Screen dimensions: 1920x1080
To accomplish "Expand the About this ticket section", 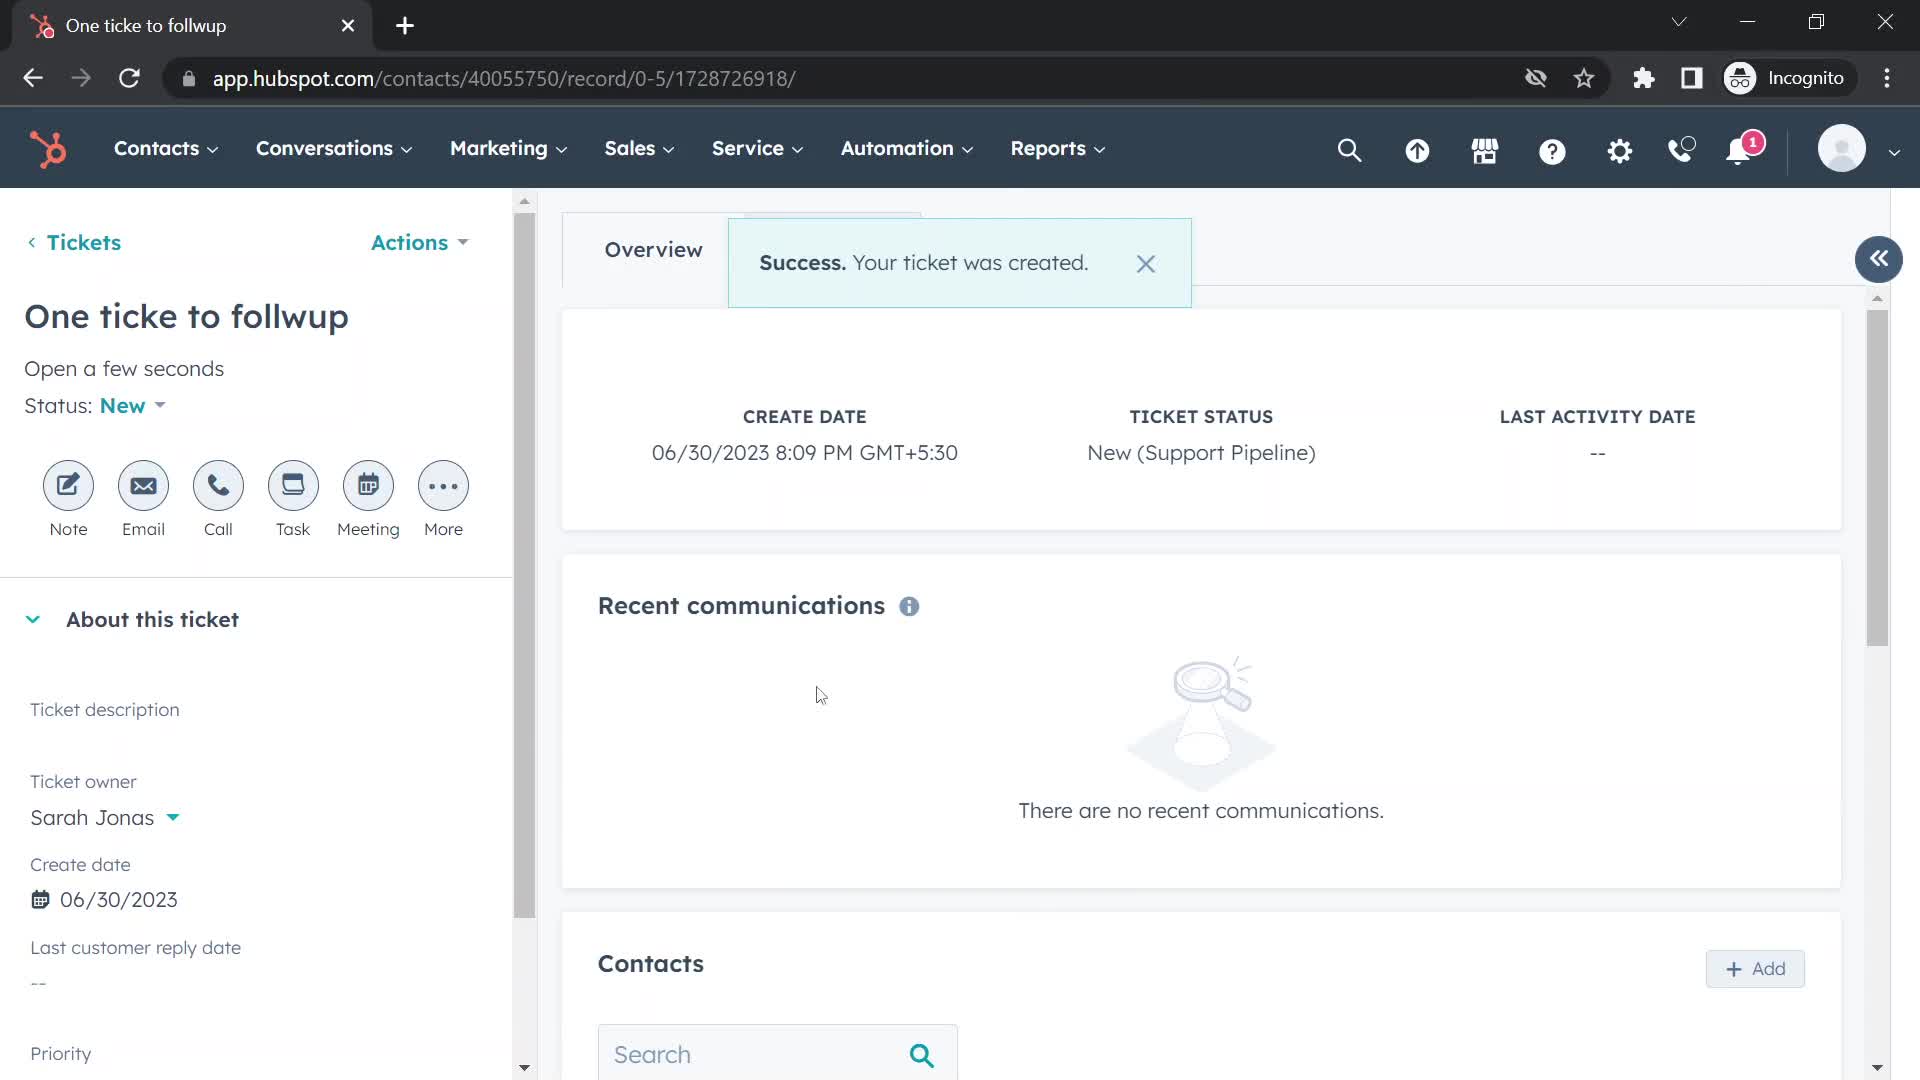I will 33,618.
